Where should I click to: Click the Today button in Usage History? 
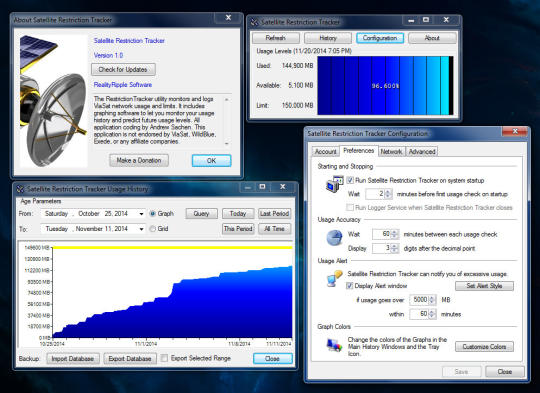coord(238,214)
